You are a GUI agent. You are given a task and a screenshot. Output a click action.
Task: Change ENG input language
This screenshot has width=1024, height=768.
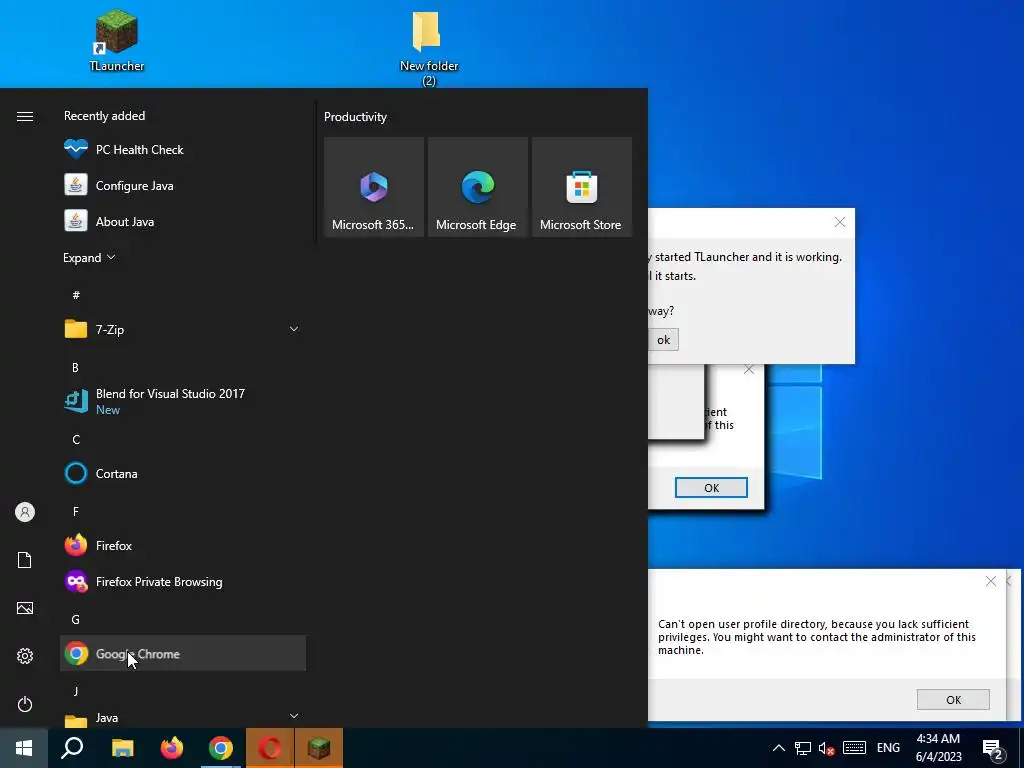point(888,748)
